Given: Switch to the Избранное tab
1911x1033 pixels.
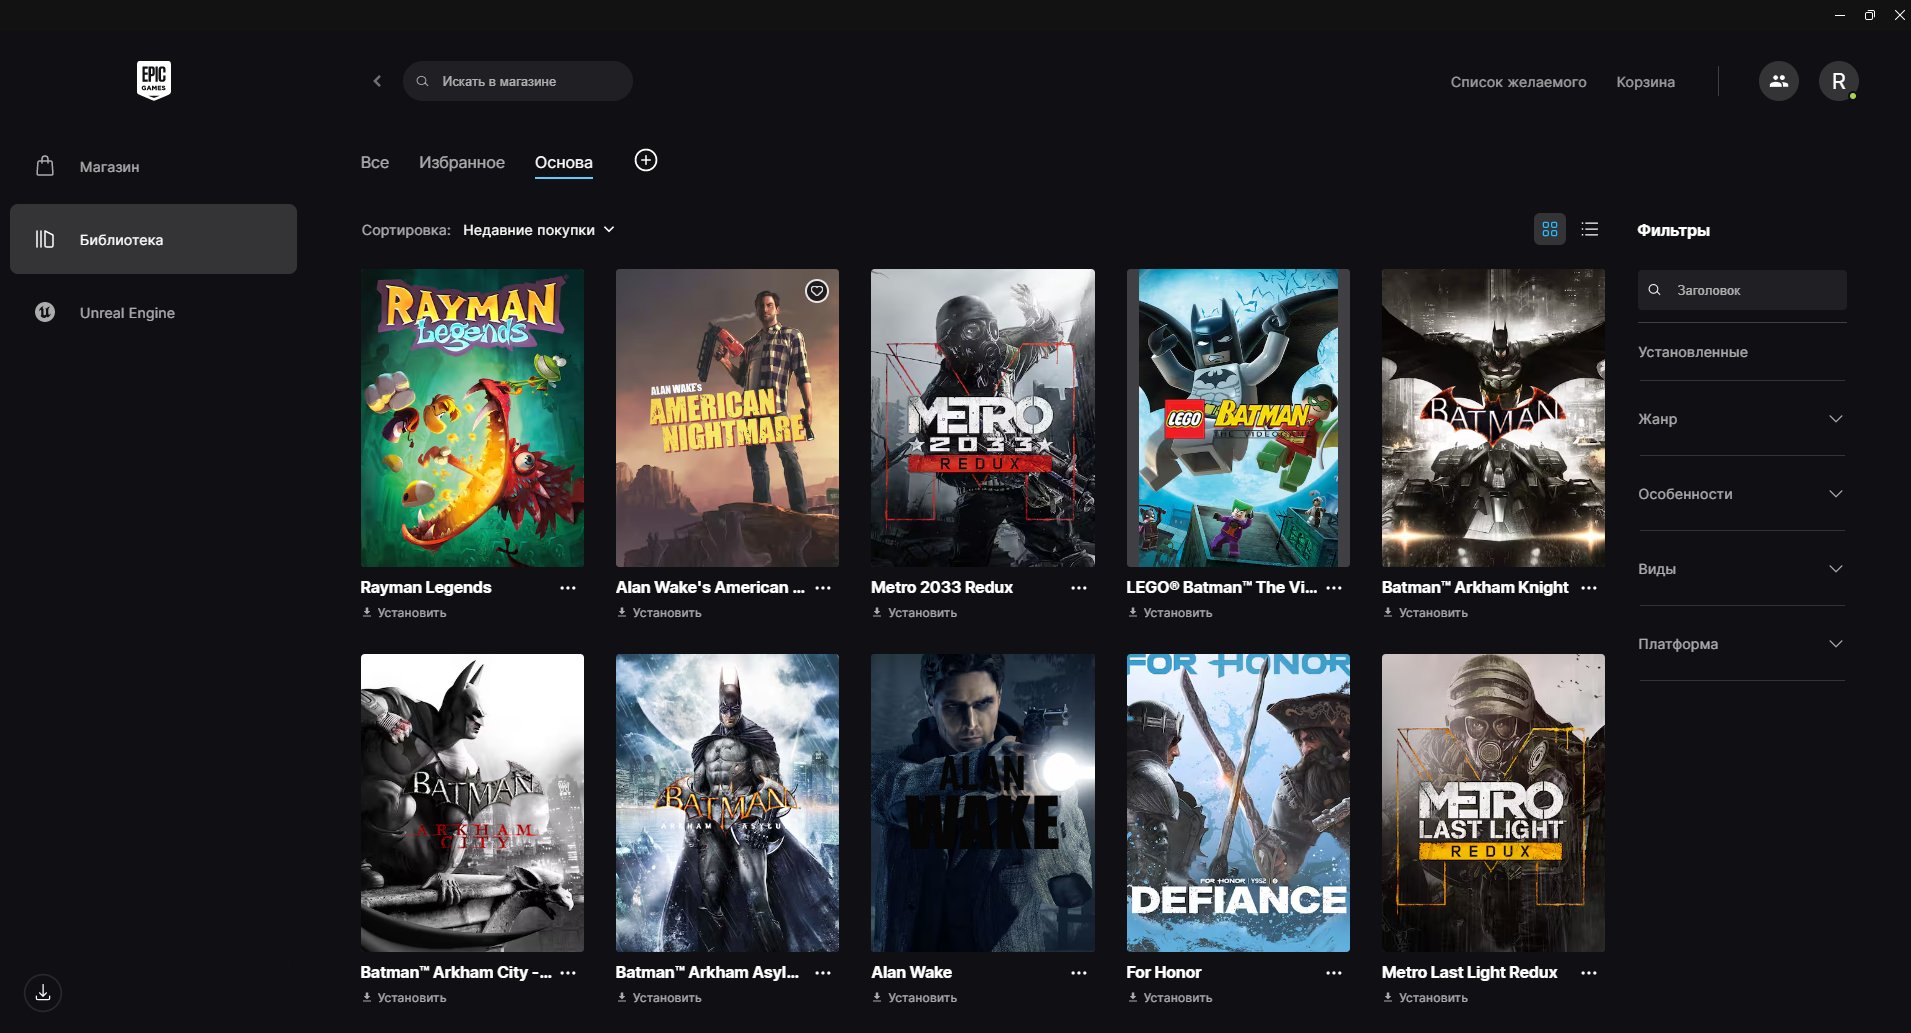Looking at the screenshot, I should 462,162.
